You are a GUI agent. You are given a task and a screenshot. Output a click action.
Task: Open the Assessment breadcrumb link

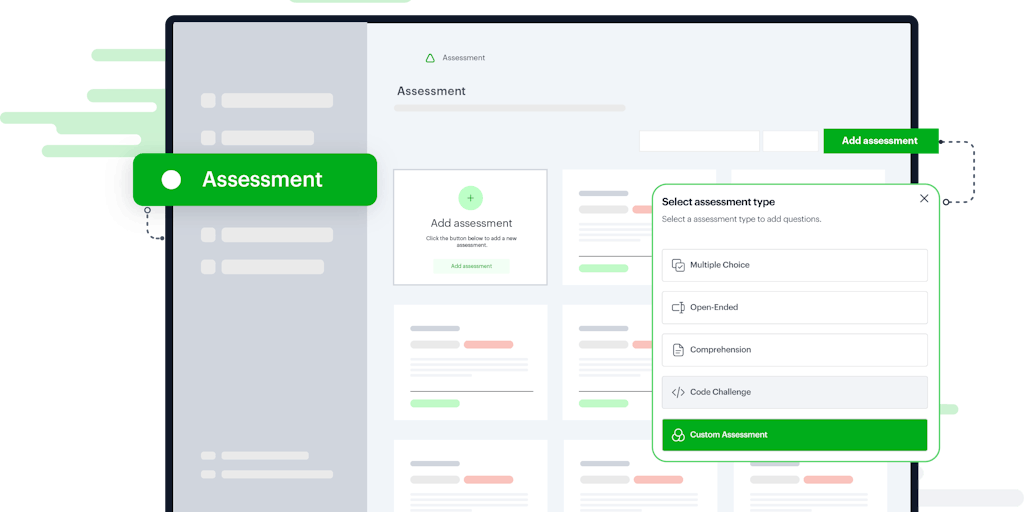point(464,57)
